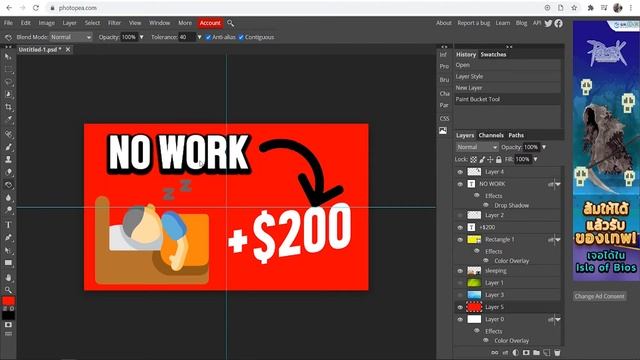Open layer Opacity dropdown arrow
This screenshot has width=640, height=360.
coord(544,147)
